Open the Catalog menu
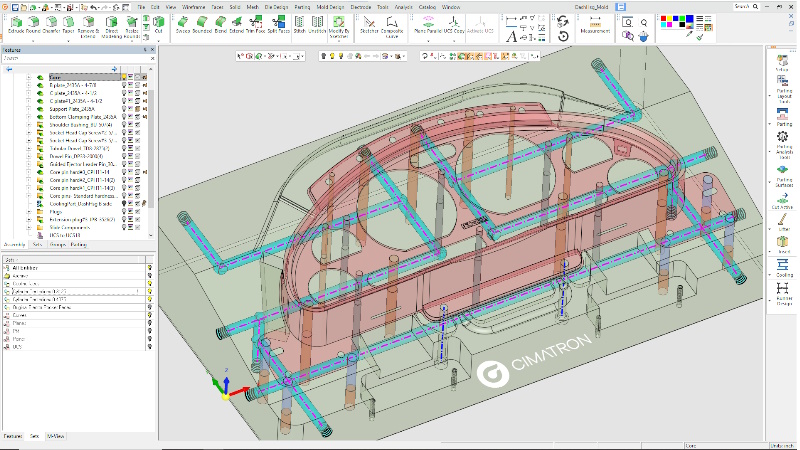 coord(427,7)
